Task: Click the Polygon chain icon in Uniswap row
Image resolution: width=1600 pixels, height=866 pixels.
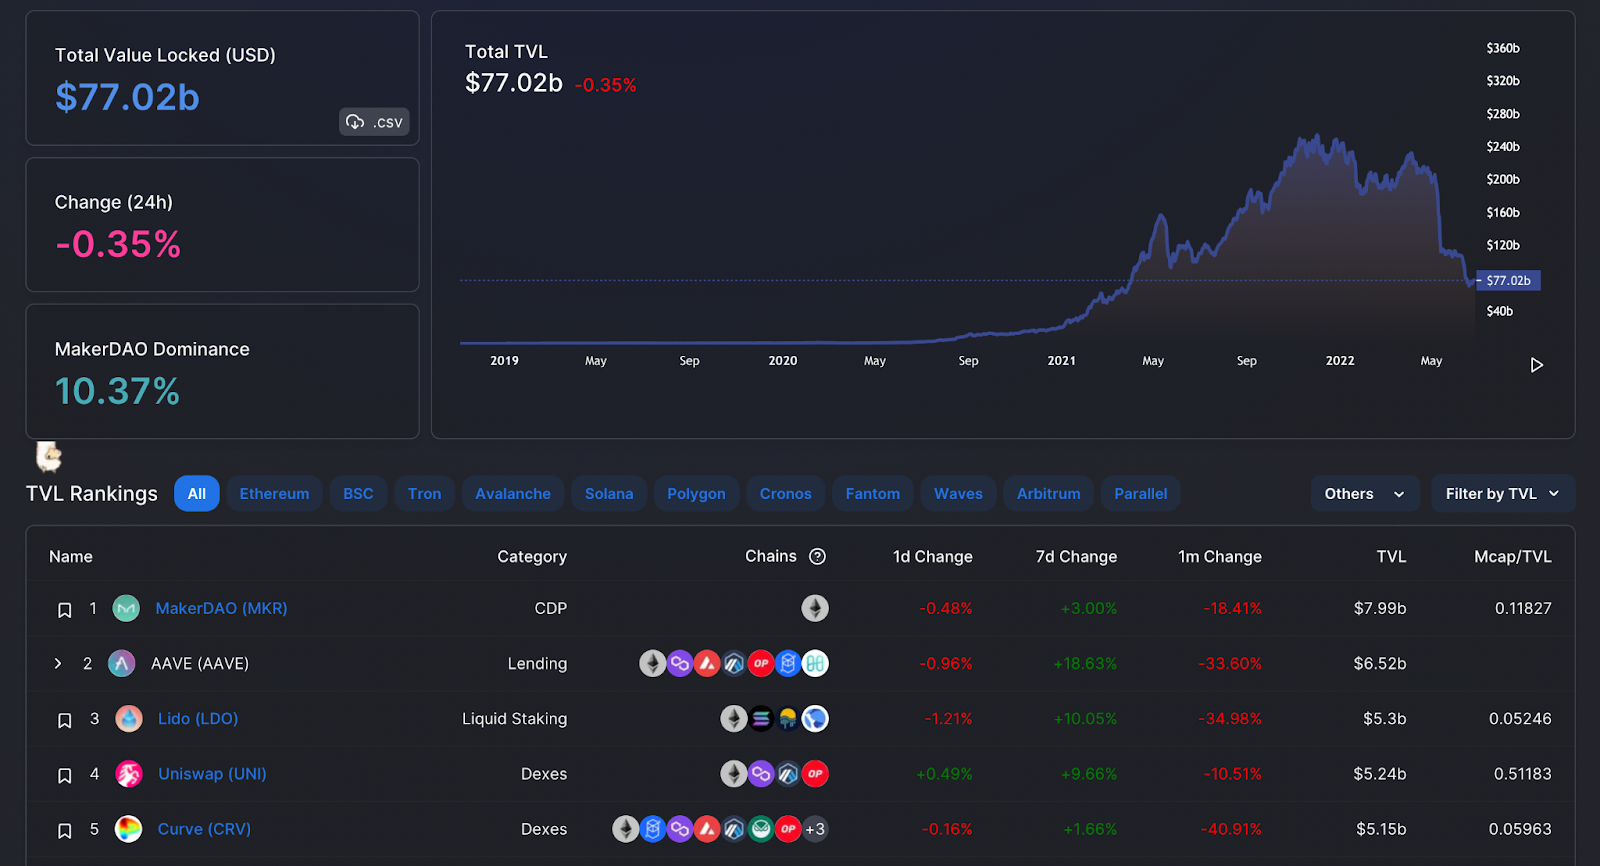Action: (x=761, y=774)
